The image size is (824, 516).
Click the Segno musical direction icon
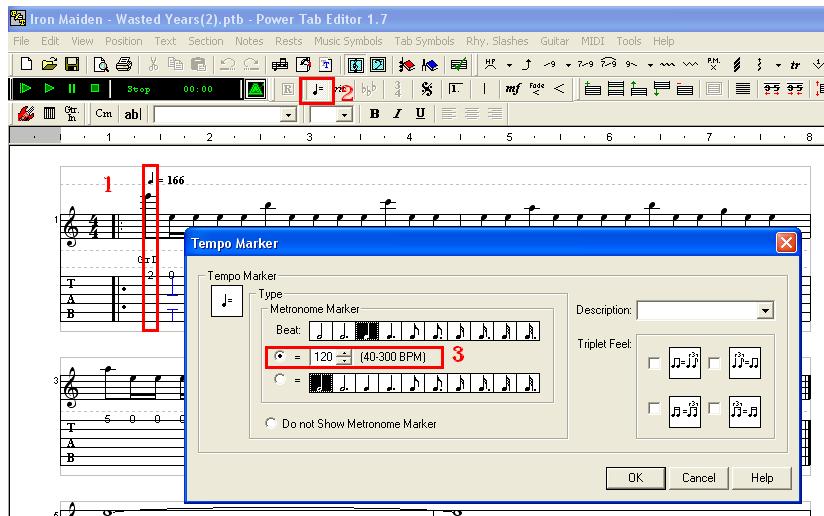pos(427,89)
